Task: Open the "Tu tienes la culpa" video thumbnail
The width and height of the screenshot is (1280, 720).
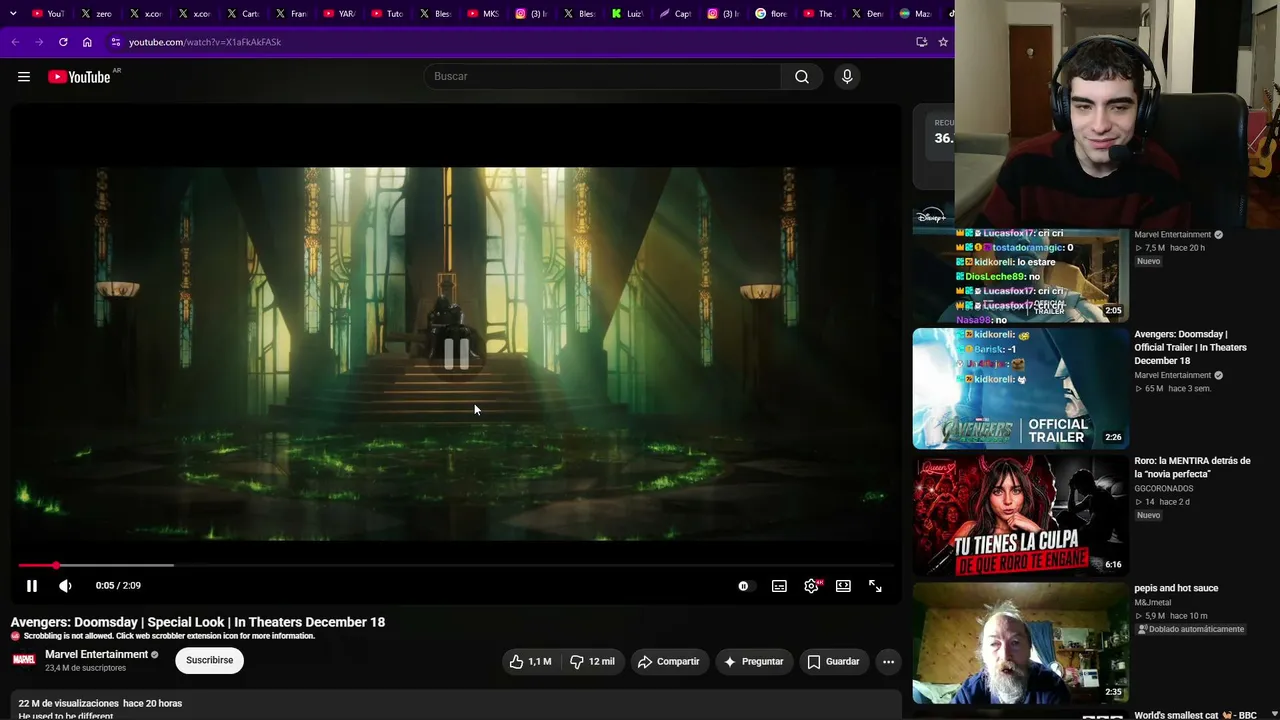Action: point(1020,516)
